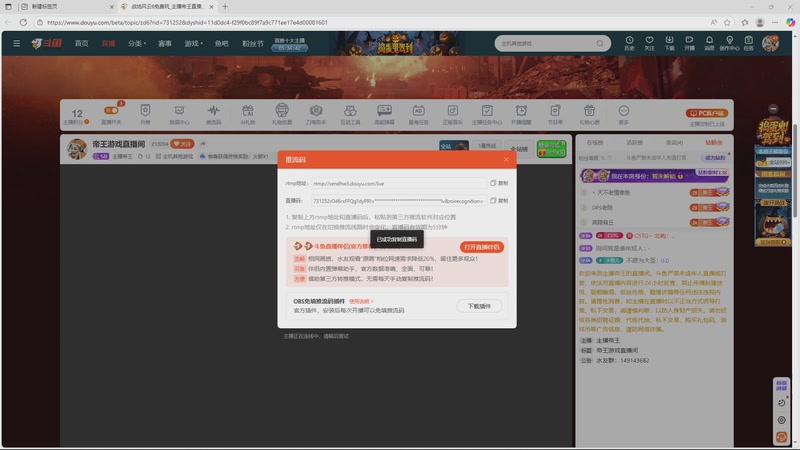Open the 正版音乐 toolbar icon
The width and height of the screenshot is (800, 450).
click(x=453, y=114)
